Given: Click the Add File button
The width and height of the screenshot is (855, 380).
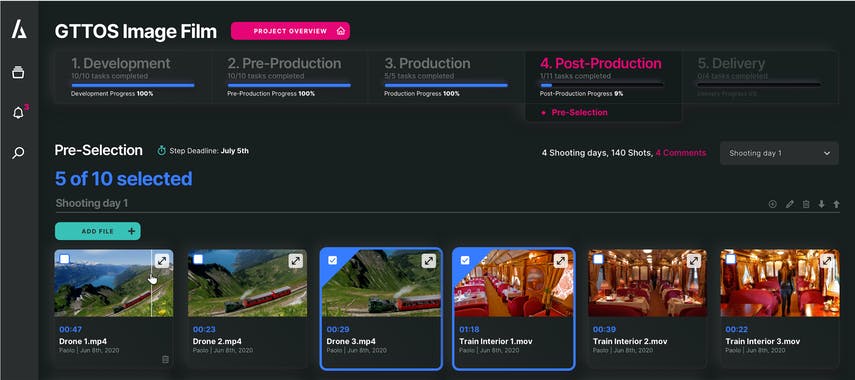Looking at the screenshot, I should [98, 231].
